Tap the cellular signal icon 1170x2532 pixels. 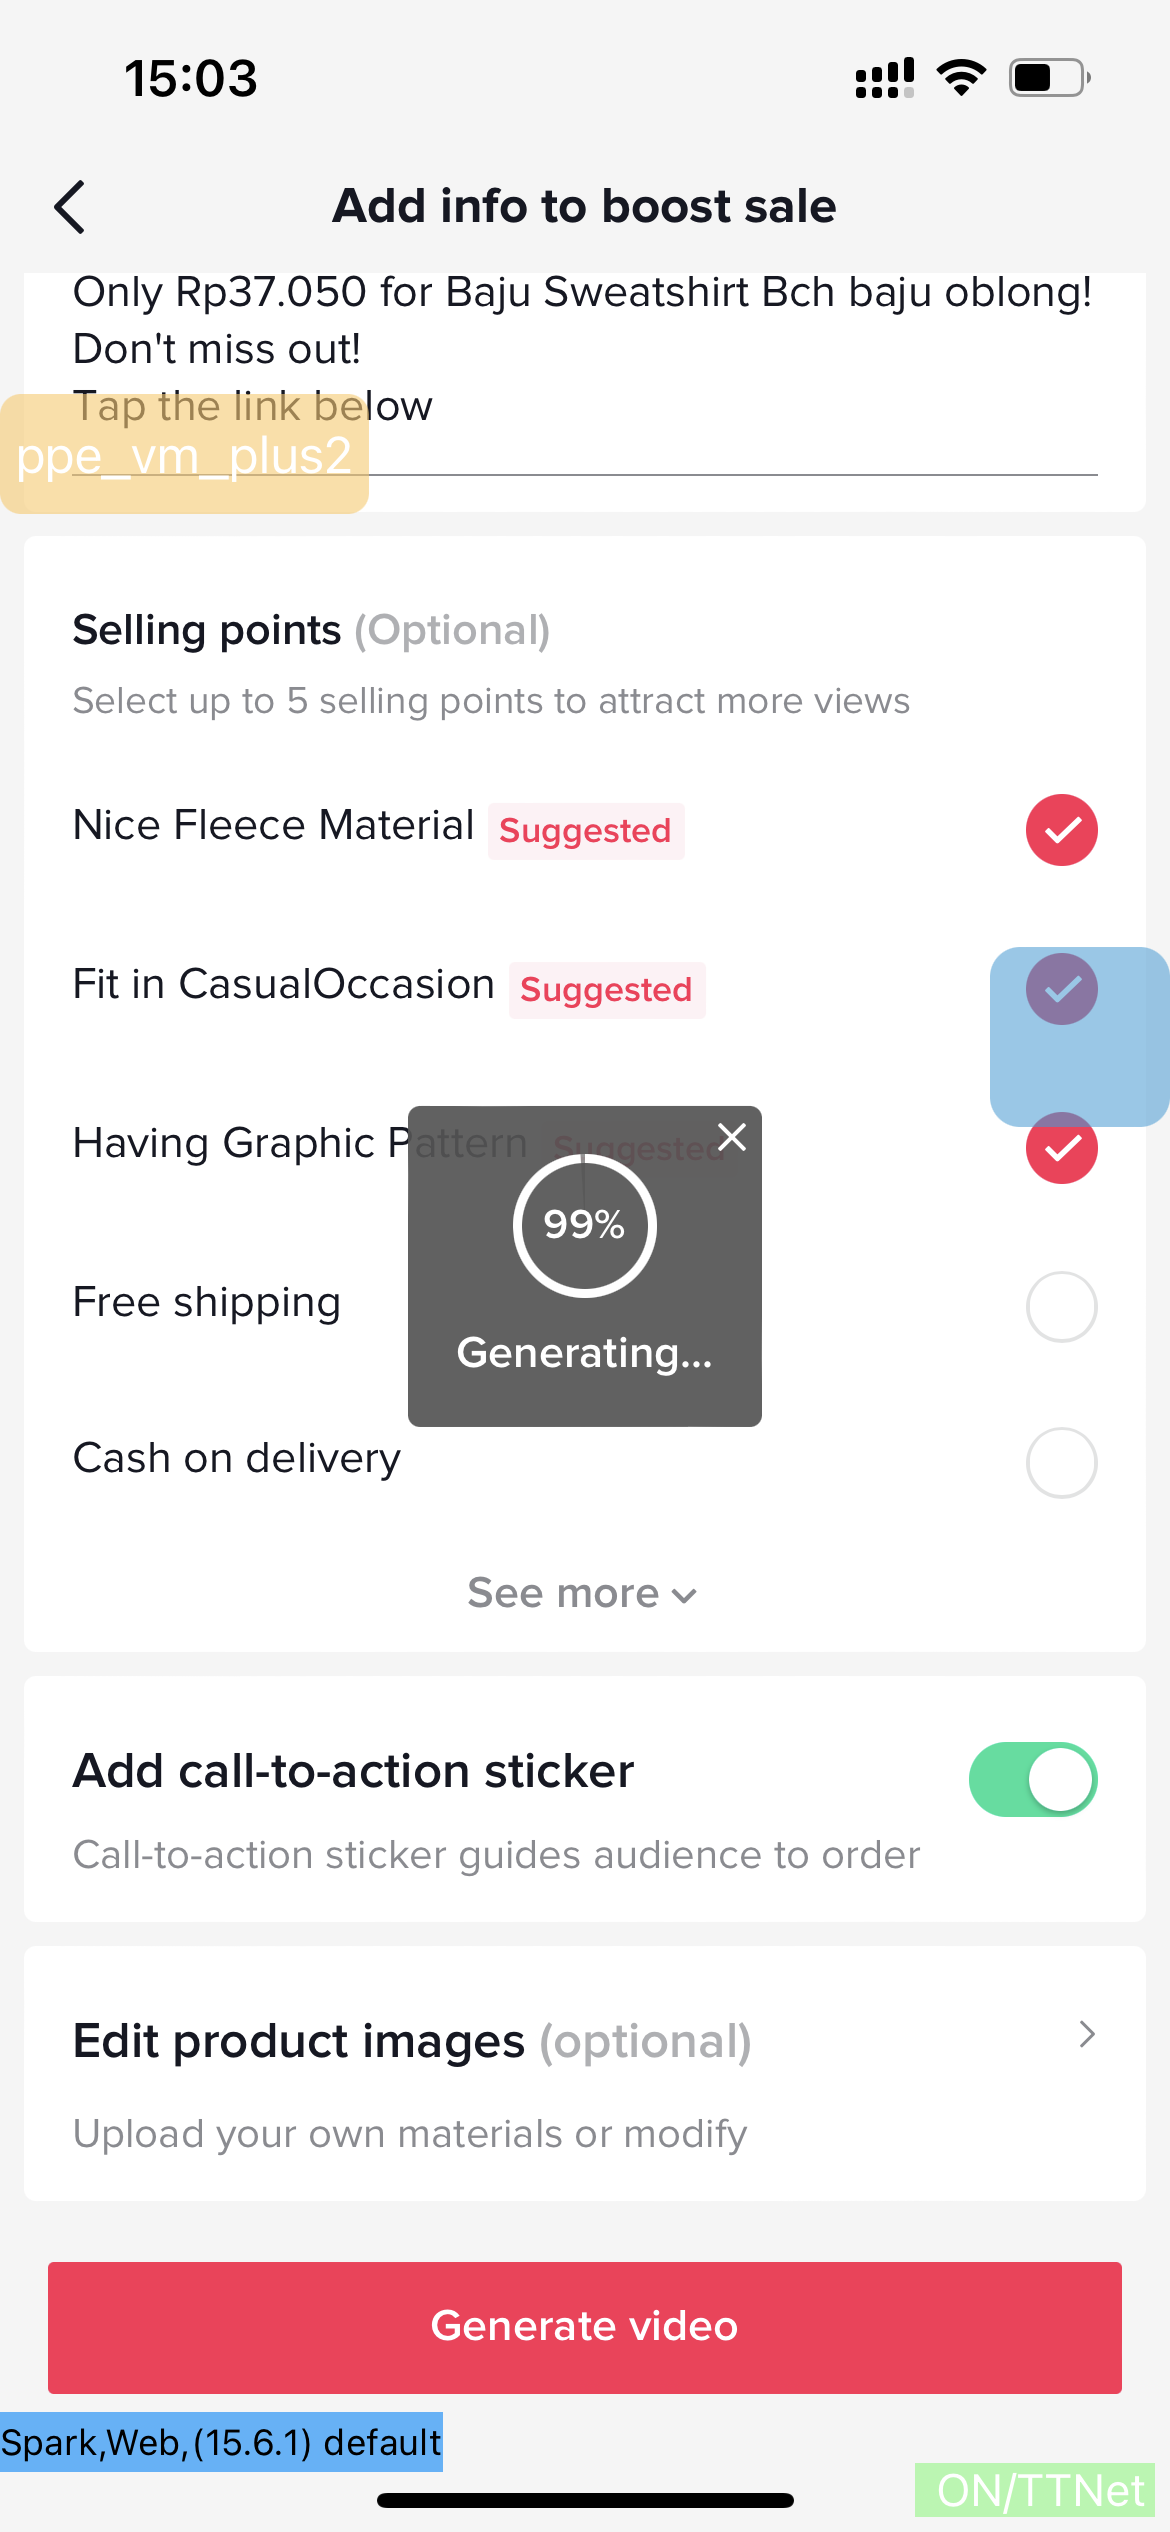click(x=884, y=78)
